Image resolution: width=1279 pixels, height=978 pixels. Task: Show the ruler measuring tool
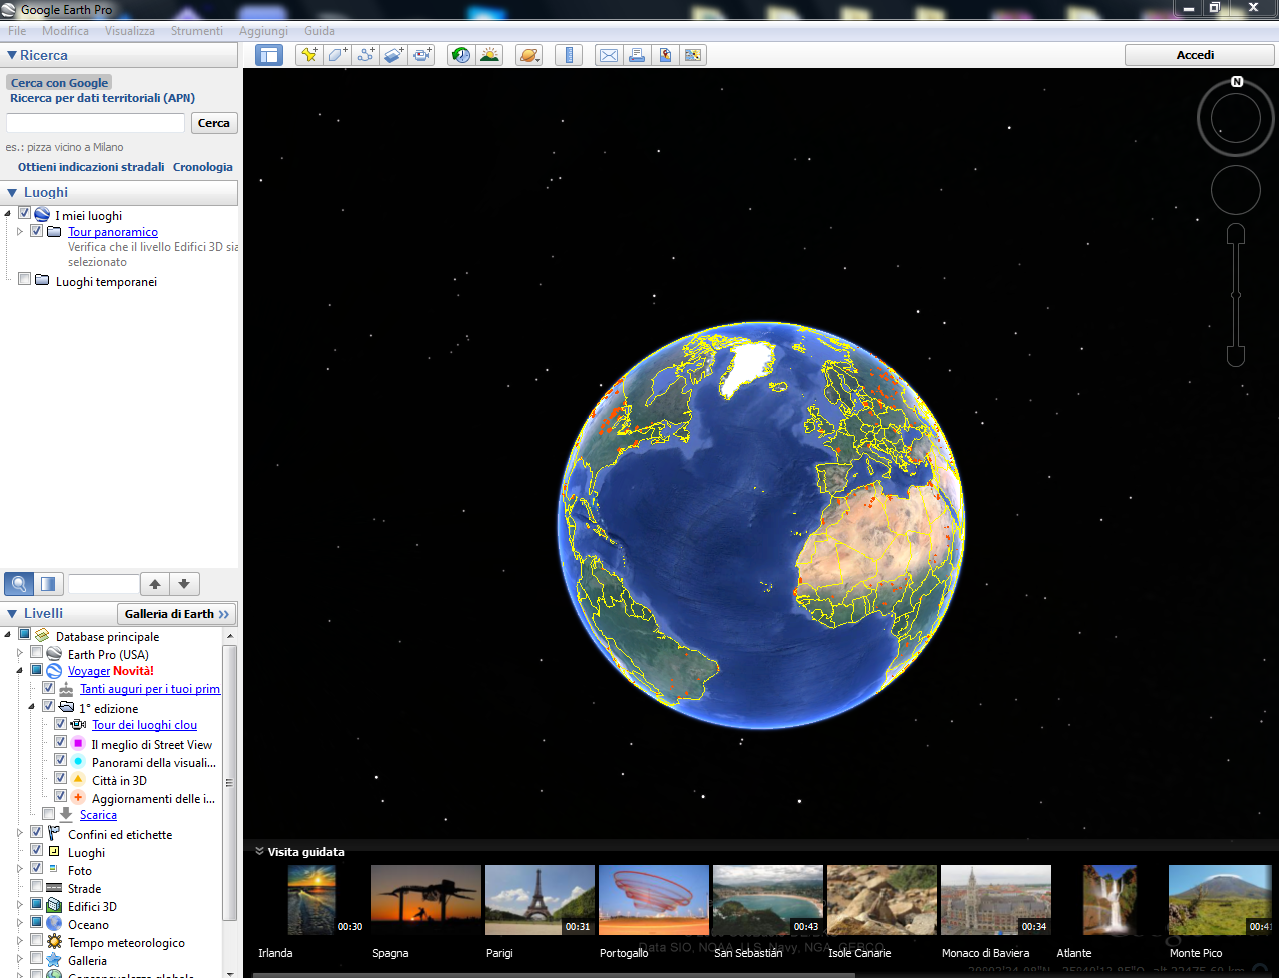(569, 55)
